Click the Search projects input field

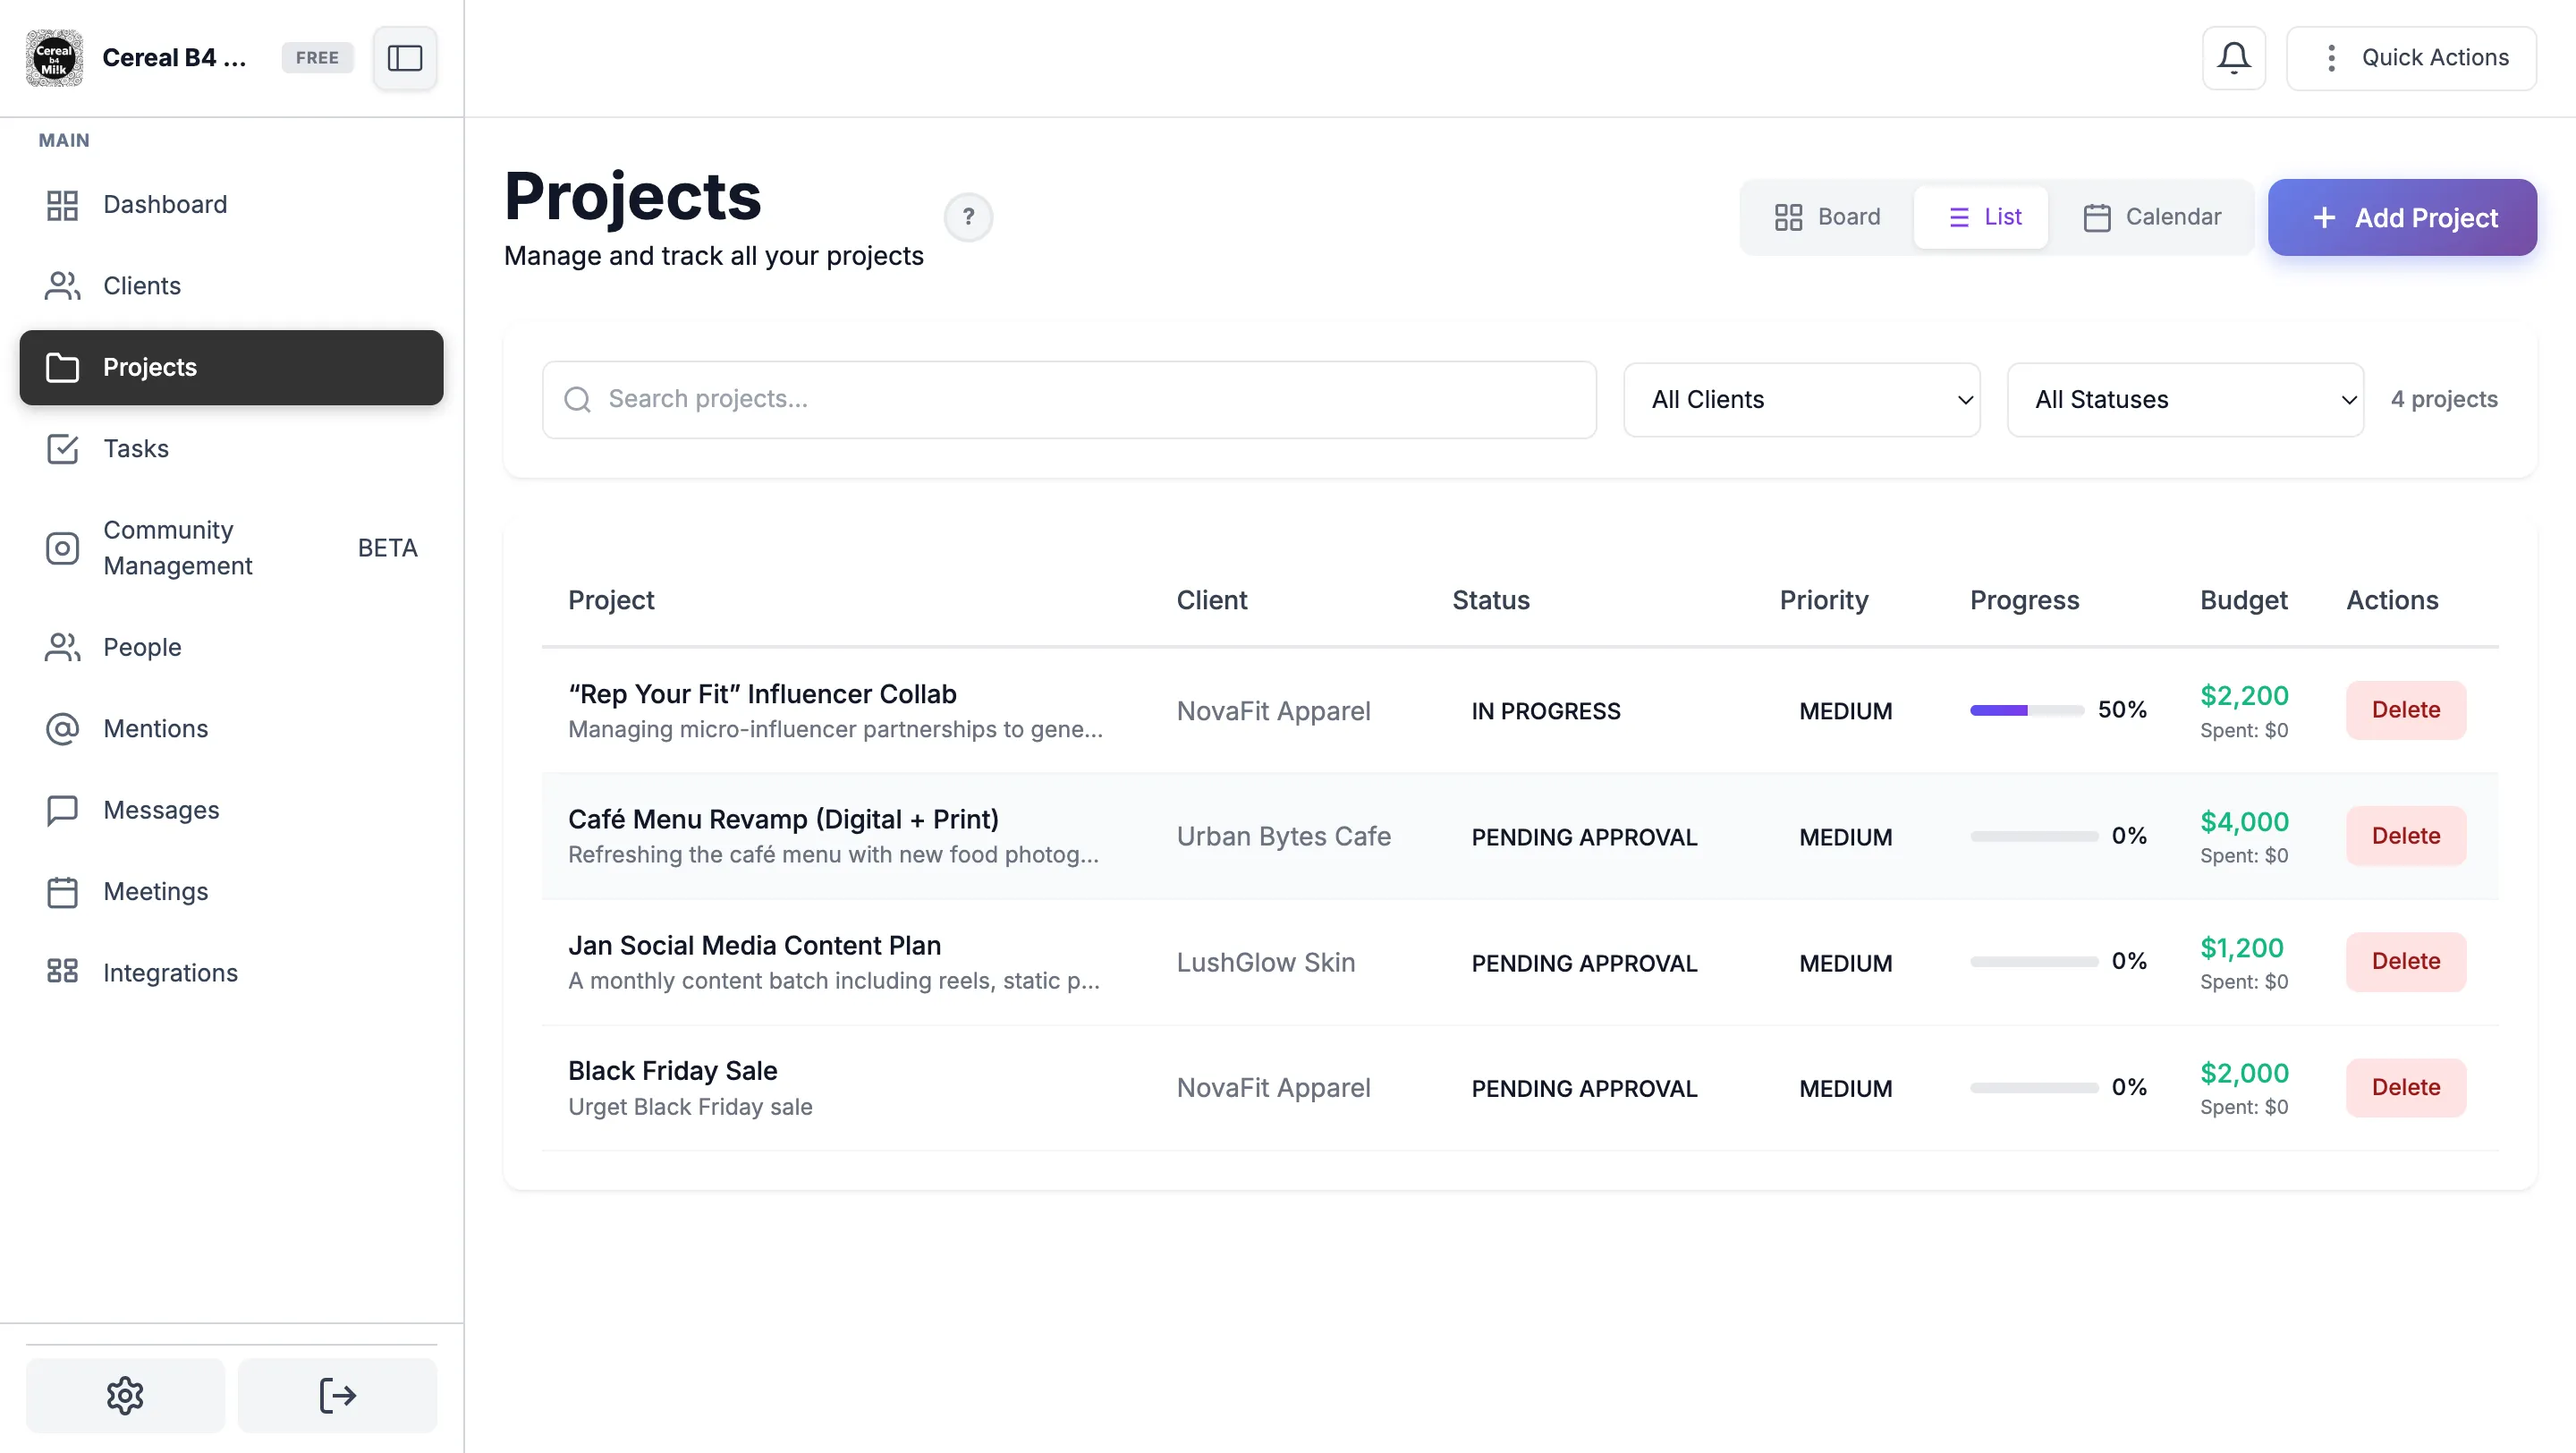coord(1069,399)
